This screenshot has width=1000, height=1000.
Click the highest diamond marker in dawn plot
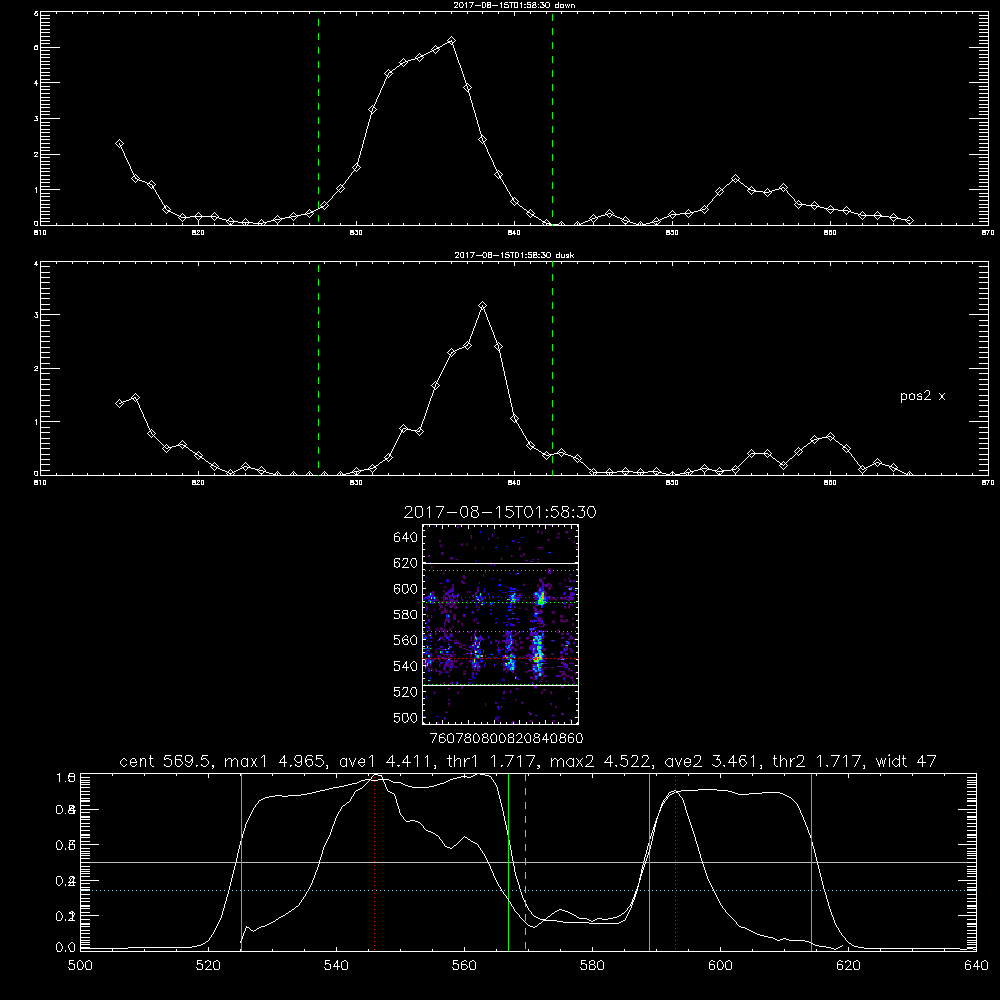coord(452,41)
